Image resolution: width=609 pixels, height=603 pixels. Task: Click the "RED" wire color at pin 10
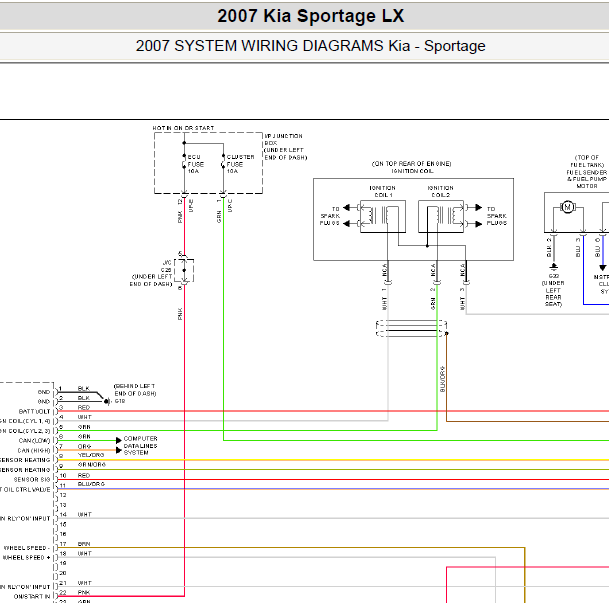coord(84,475)
